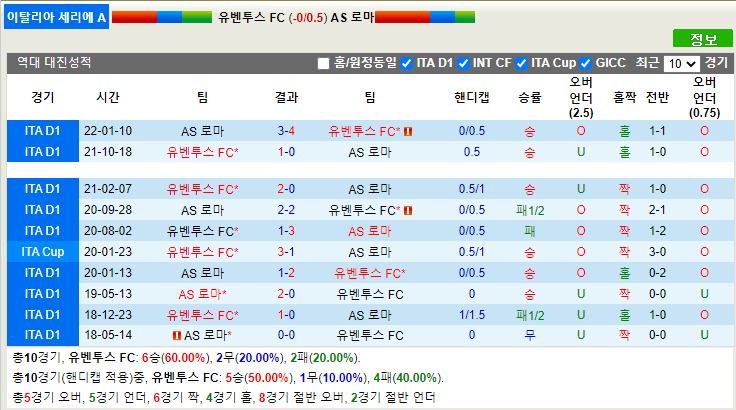This screenshot has height=410, width=736.
Task: Uncheck the ITA D1 checkbox
Action: [406, 63]
